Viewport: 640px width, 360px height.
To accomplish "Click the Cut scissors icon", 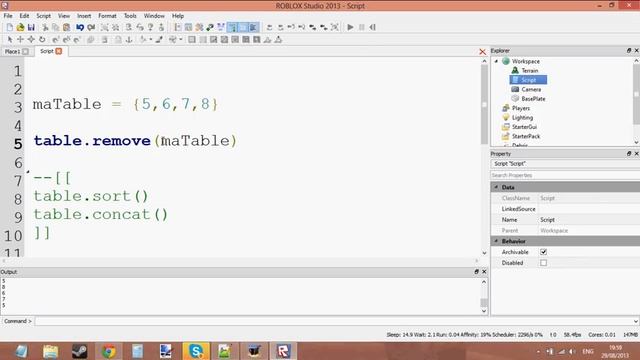I will [45, 27].
